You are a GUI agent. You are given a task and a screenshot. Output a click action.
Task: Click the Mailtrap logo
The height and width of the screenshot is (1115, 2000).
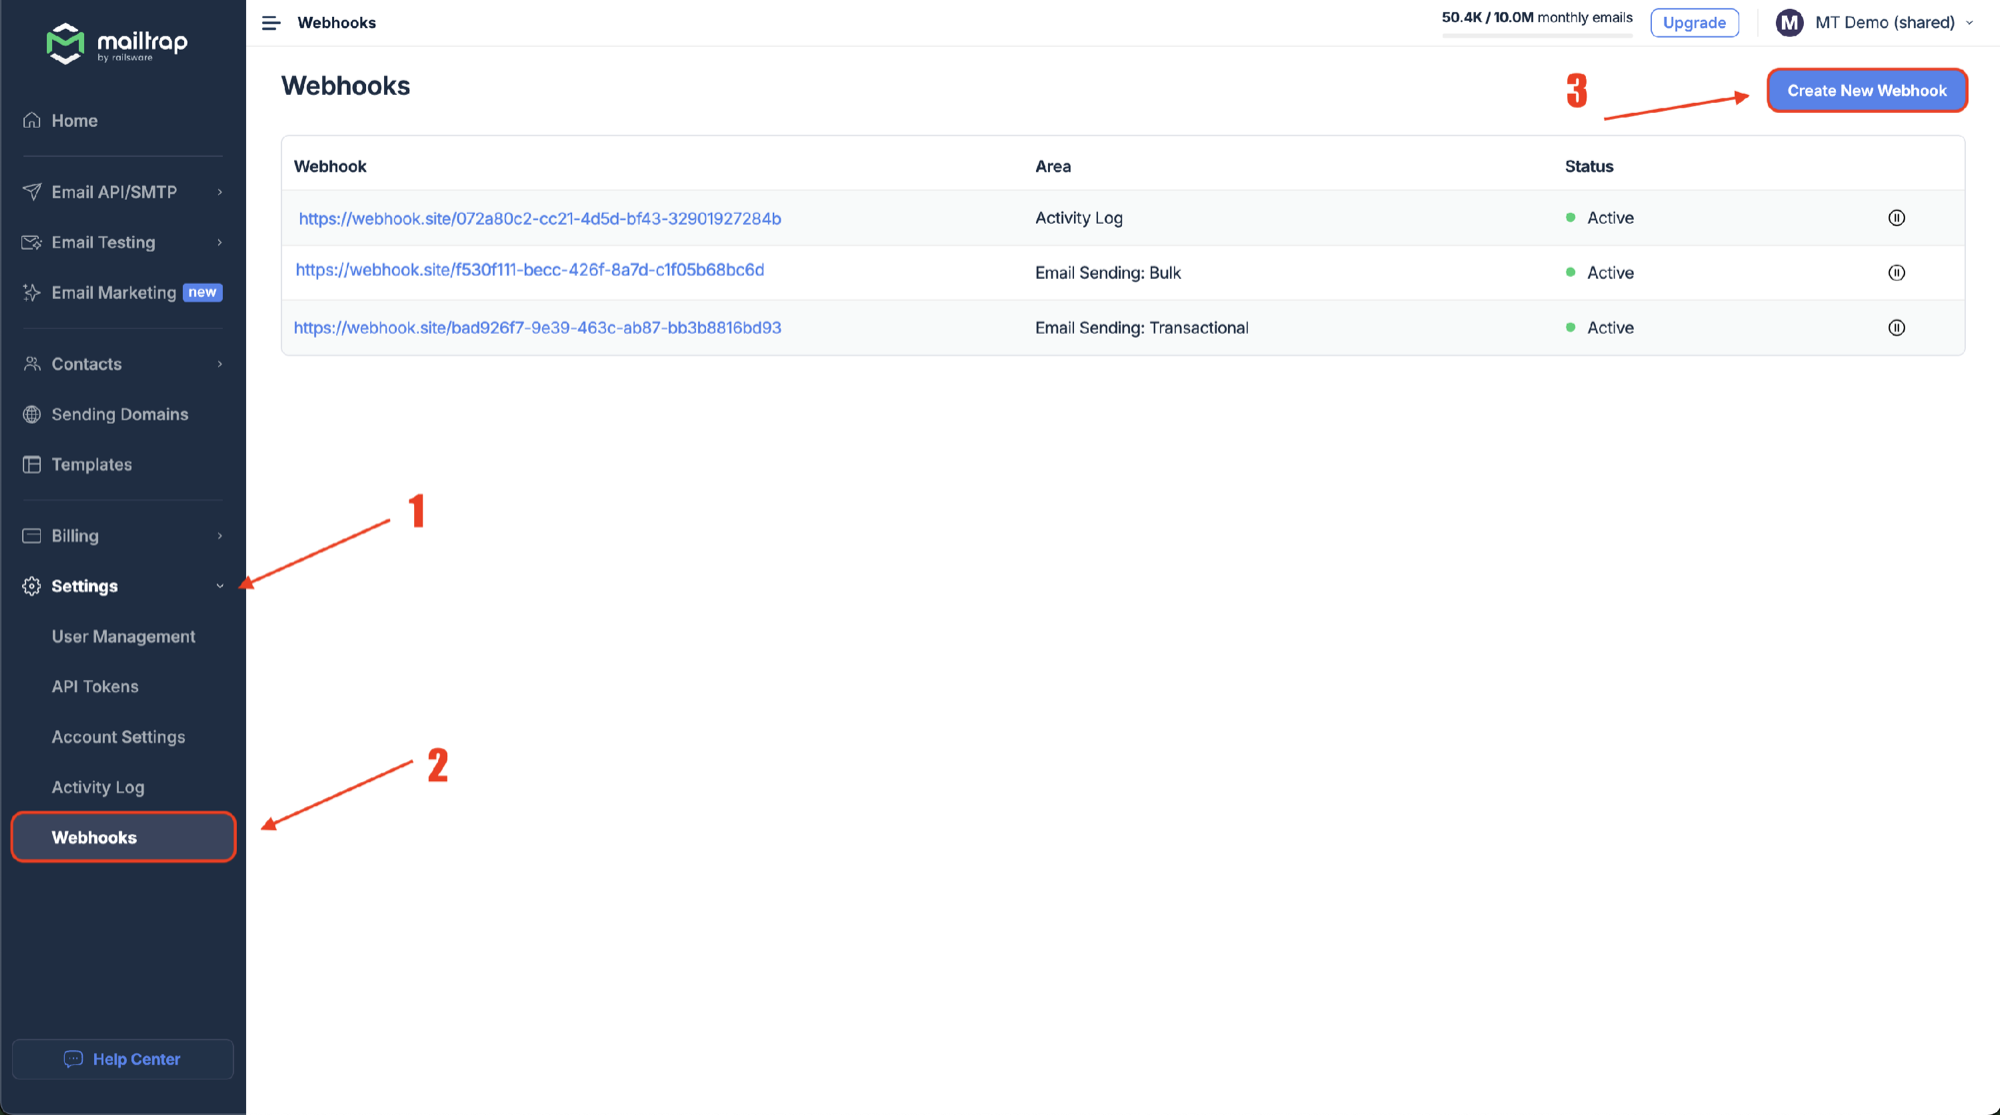(116, 43)
